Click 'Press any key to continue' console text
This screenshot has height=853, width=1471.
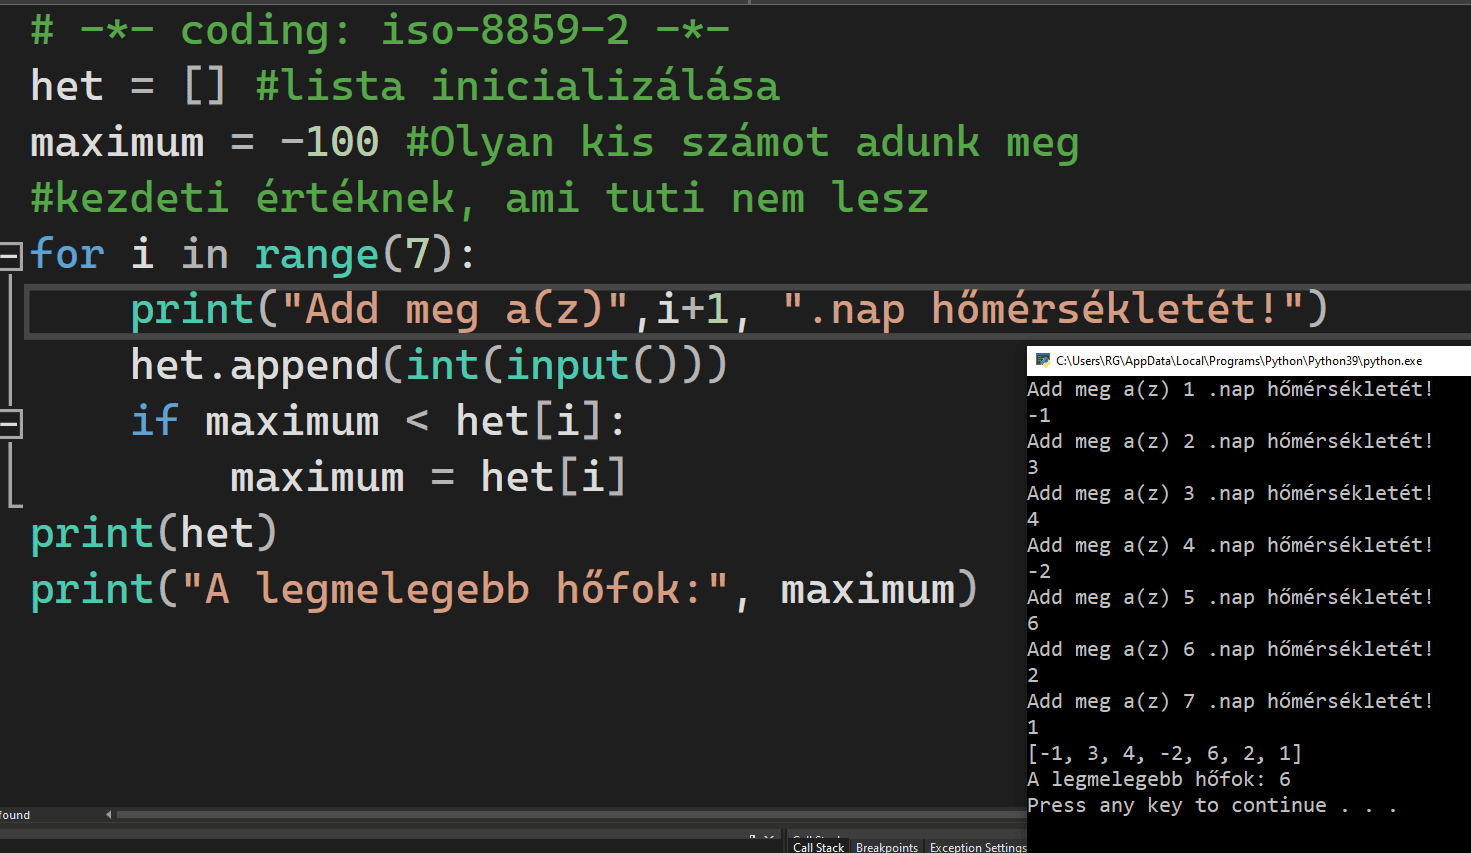1210,805
